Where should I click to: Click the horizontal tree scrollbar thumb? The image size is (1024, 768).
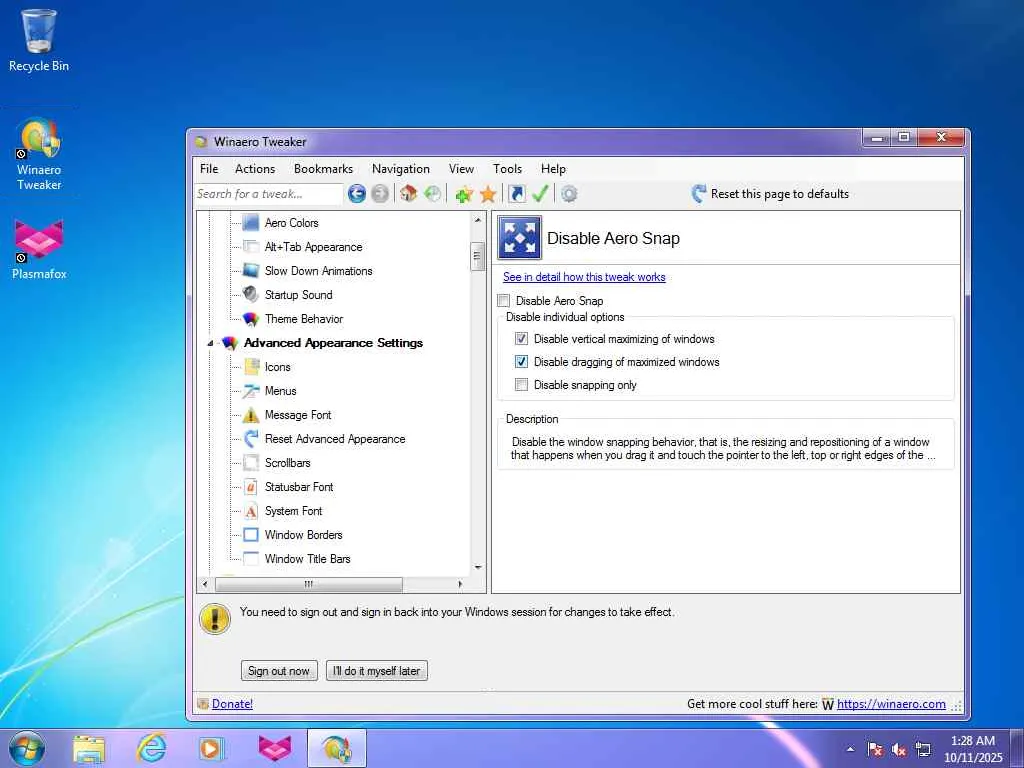coord(308,584)
